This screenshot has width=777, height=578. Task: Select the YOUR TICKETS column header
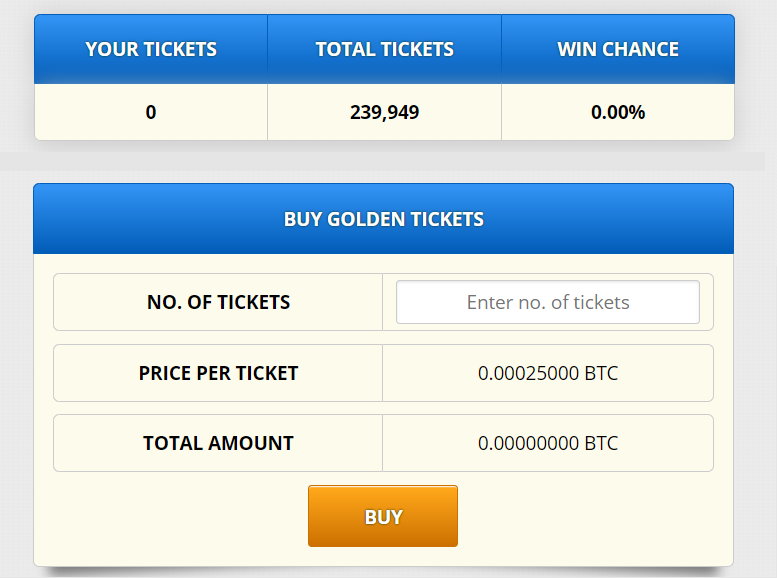[x=151, y=49]
